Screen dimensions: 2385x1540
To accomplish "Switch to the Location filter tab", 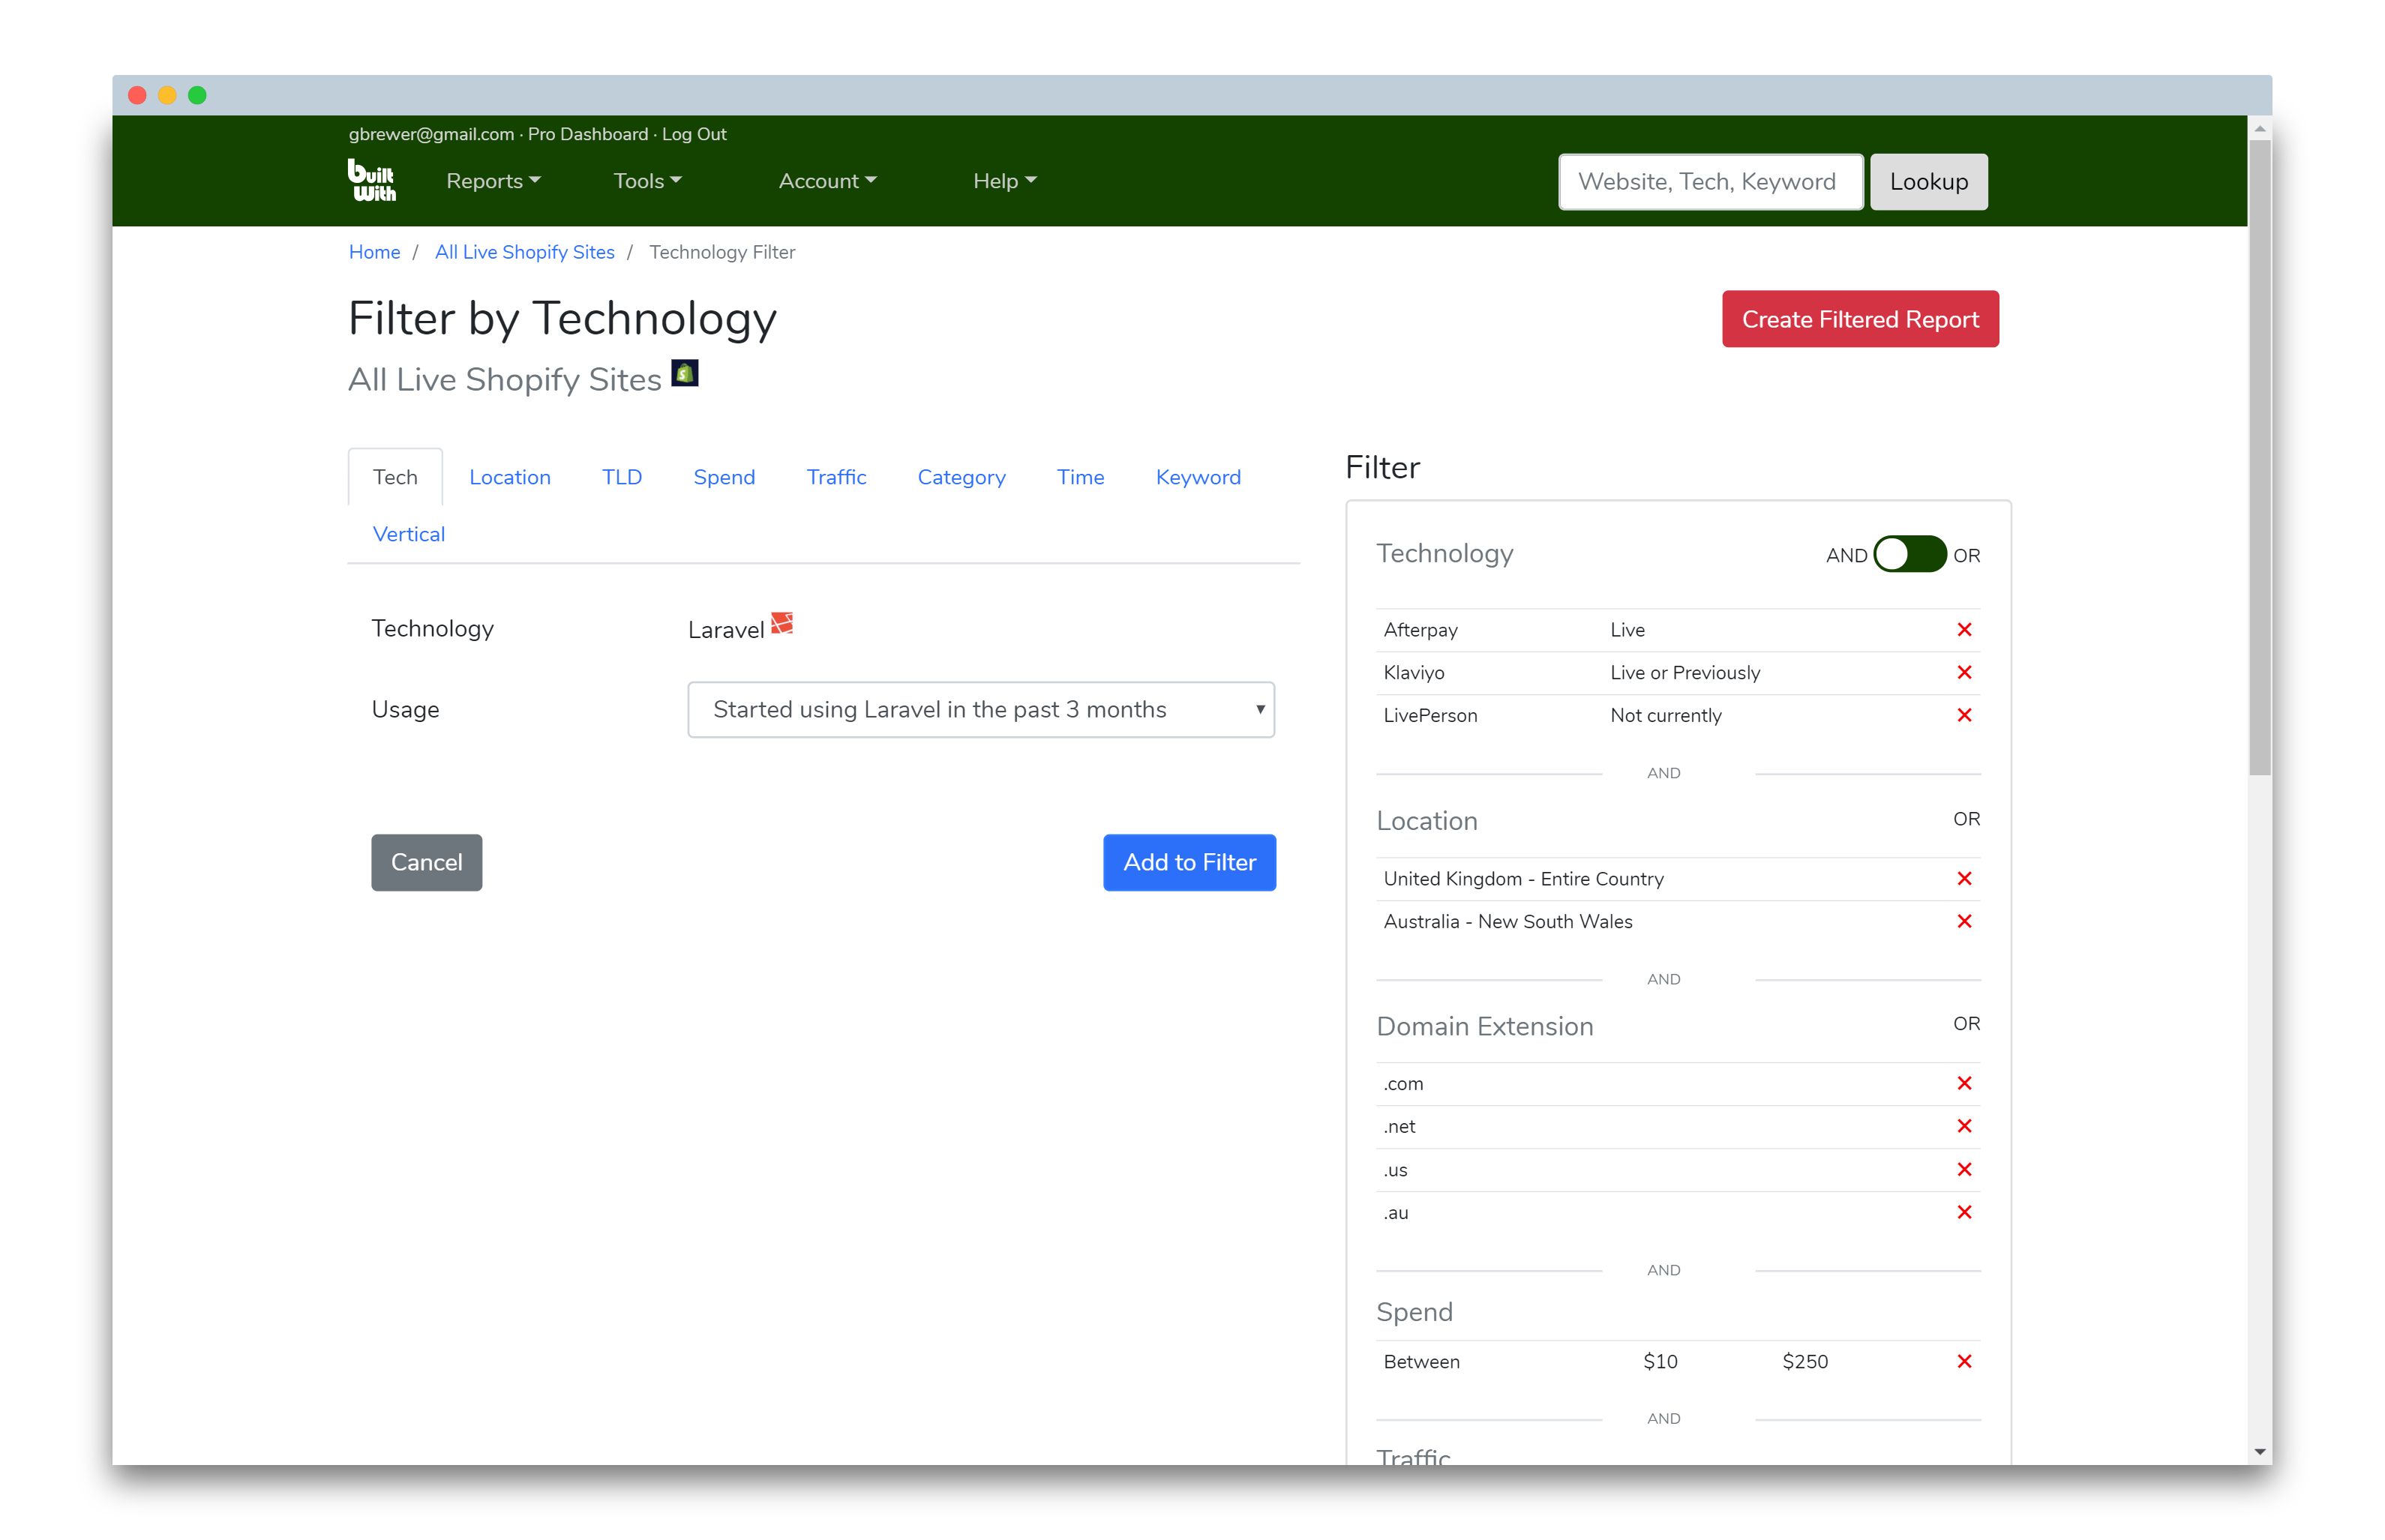I will click(x=509, y=475).
